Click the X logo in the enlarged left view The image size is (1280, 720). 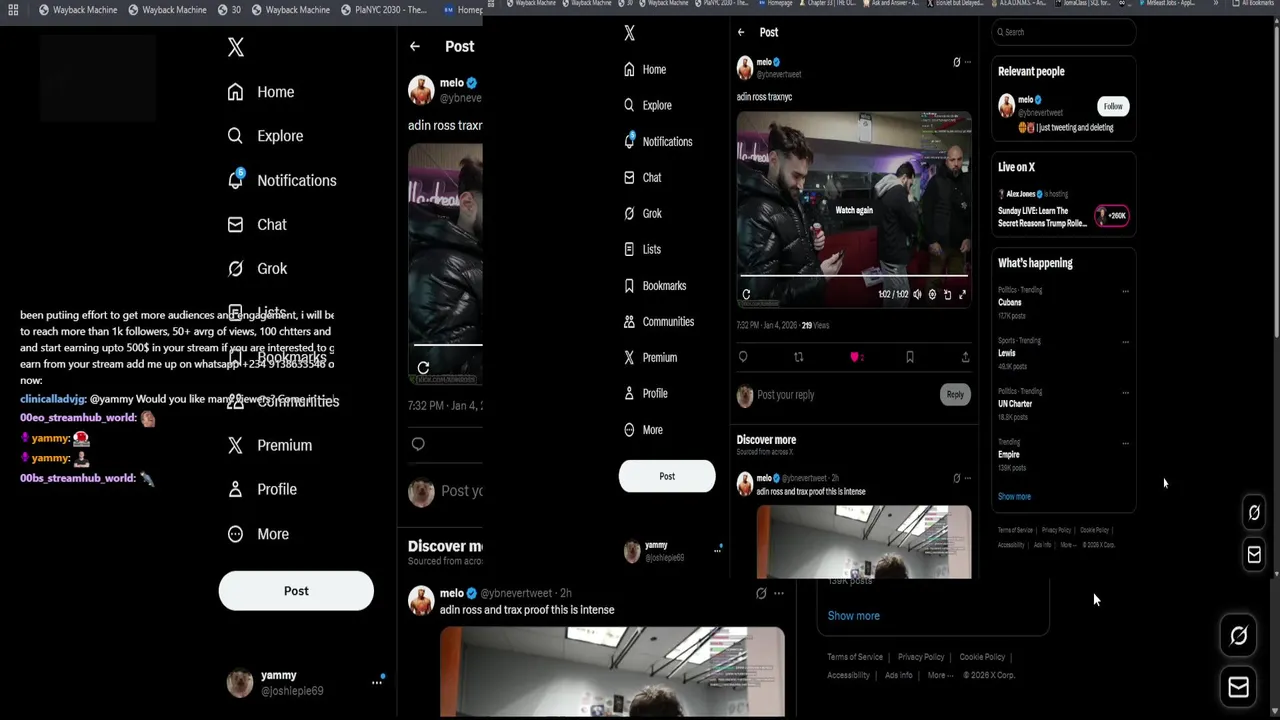coord(235,47)
